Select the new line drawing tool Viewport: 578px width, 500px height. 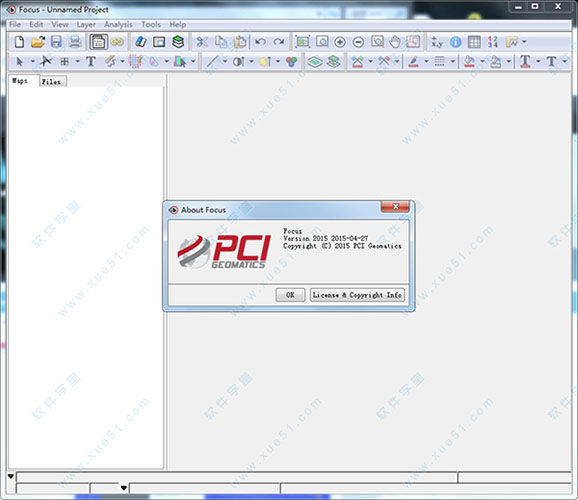click(212, 61)
